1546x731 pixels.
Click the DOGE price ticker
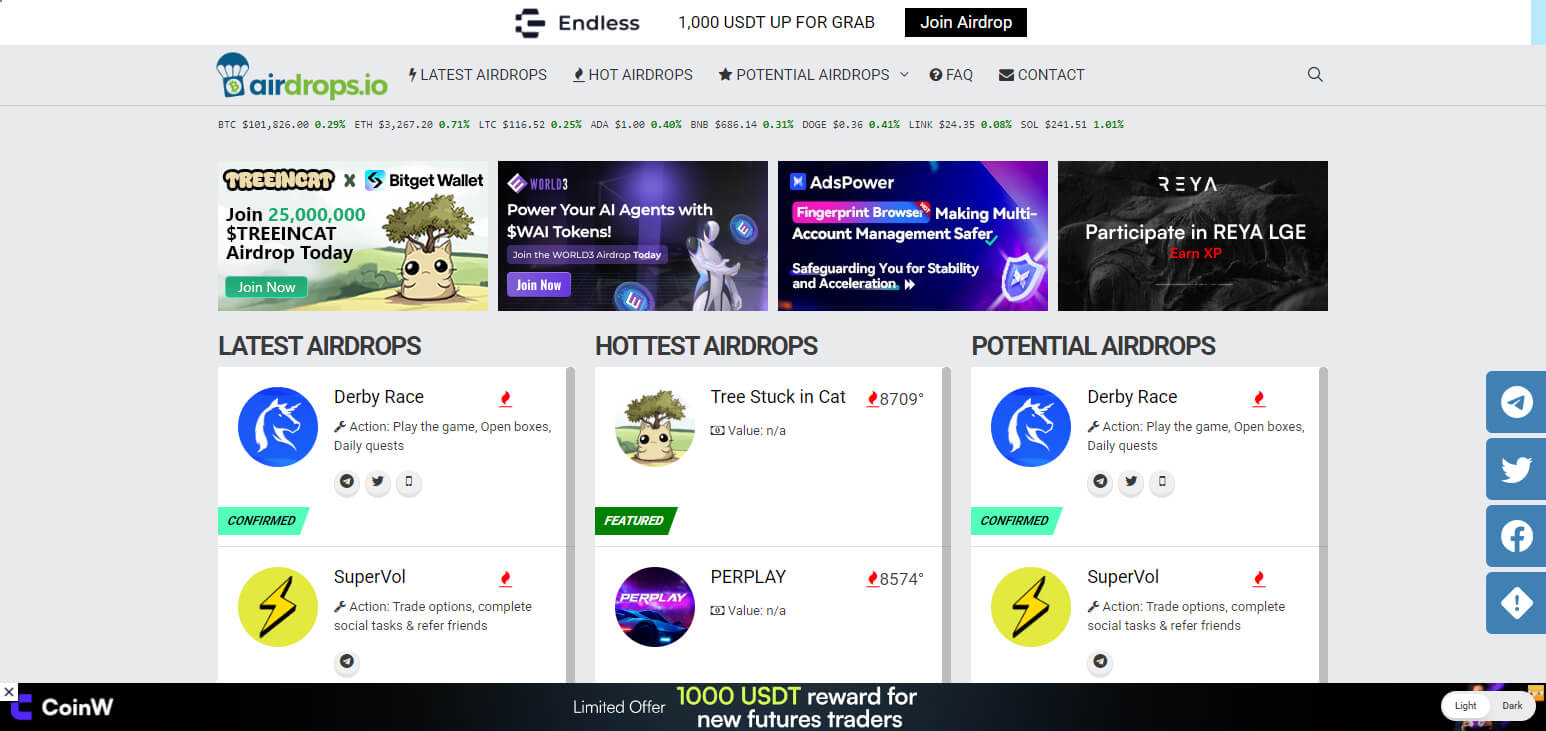(x=851, y=125)
